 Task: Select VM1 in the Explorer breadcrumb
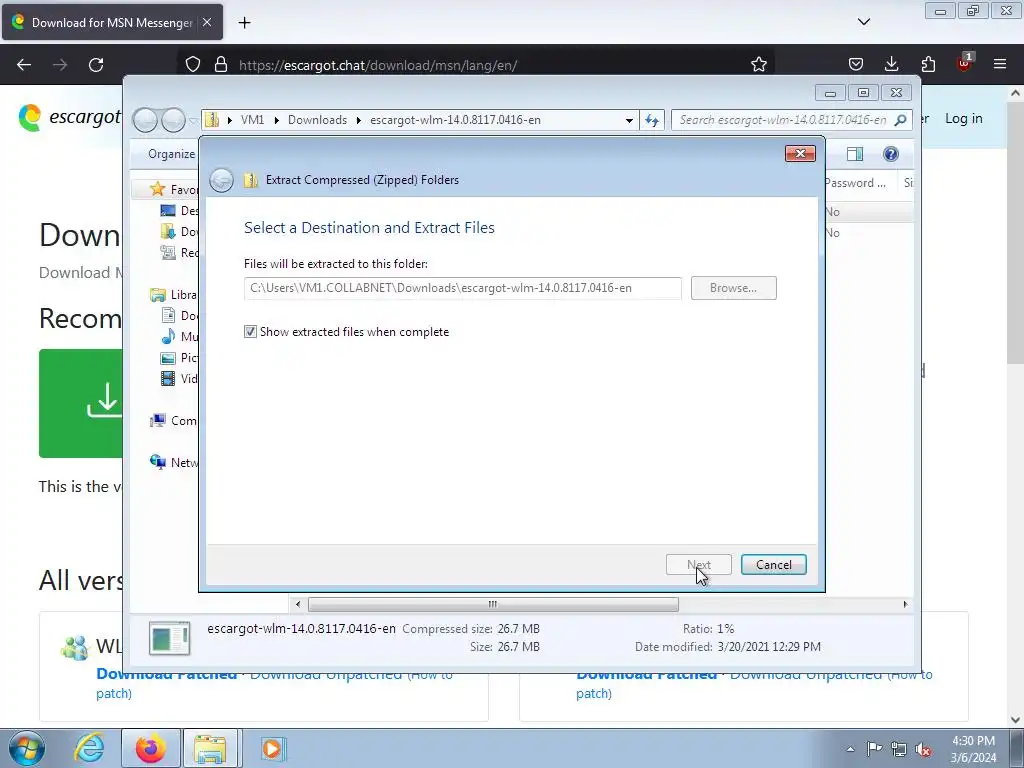[252, 120]
